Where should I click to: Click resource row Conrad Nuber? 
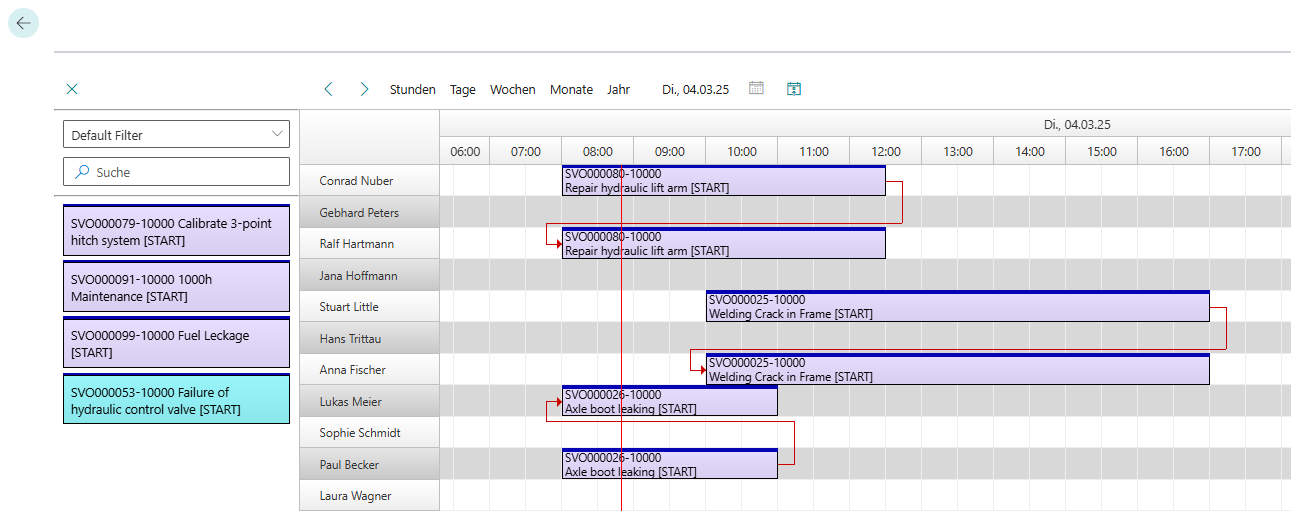[x=369, y=181]
